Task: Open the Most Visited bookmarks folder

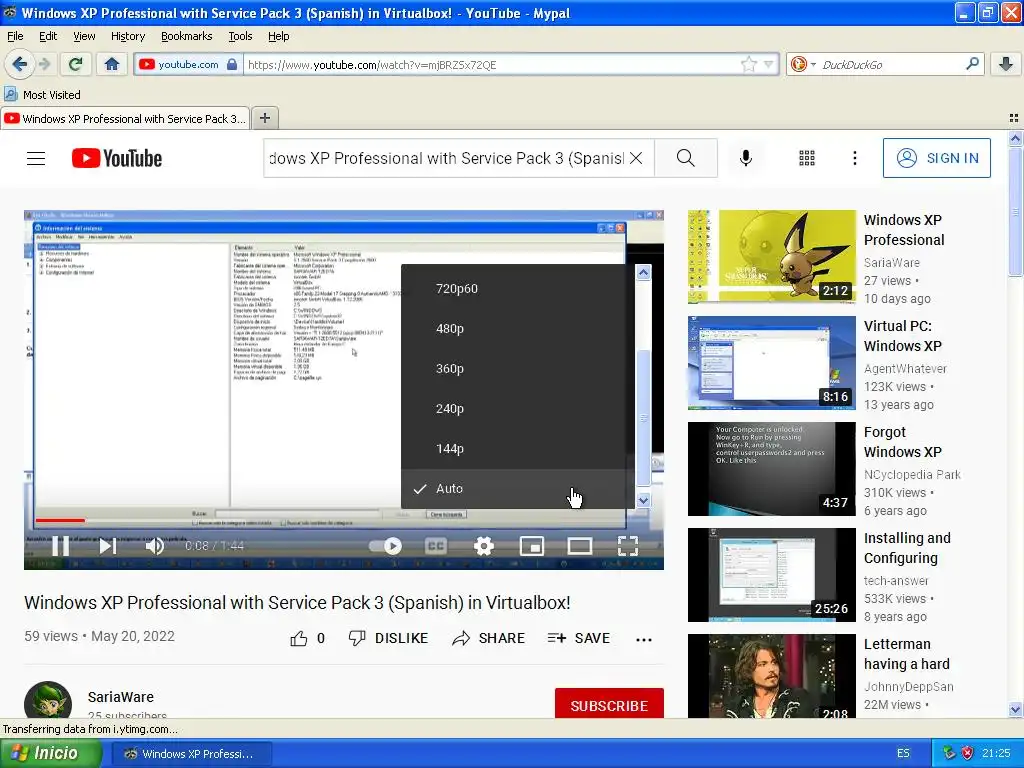Action: [x=42, y=95]
